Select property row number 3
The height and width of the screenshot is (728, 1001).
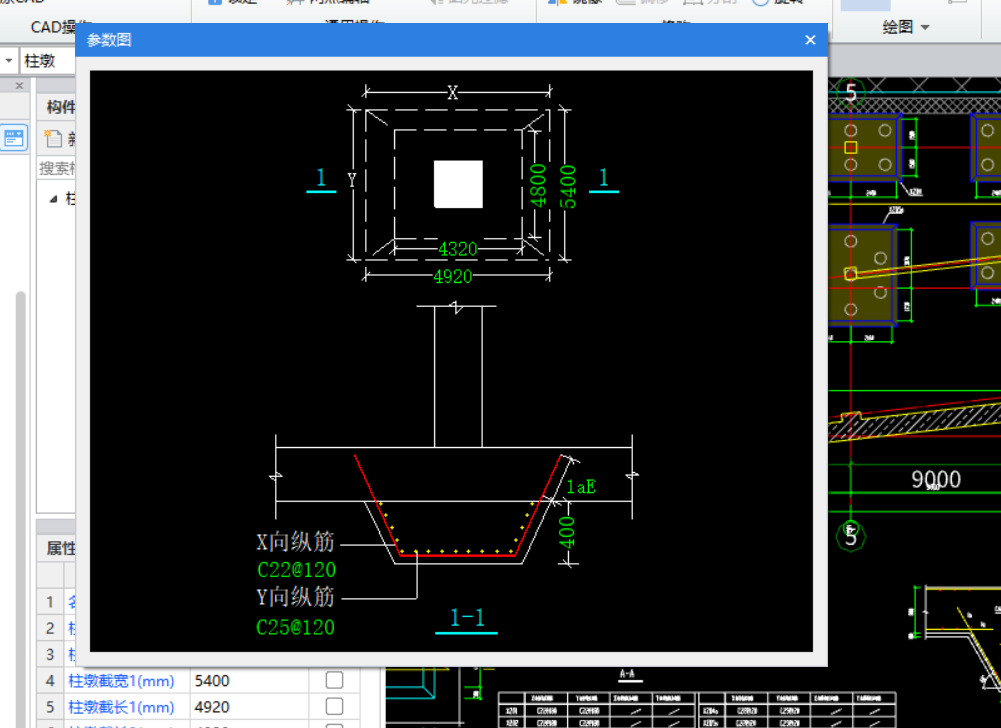pyautogui.click(x=50, y=655)
